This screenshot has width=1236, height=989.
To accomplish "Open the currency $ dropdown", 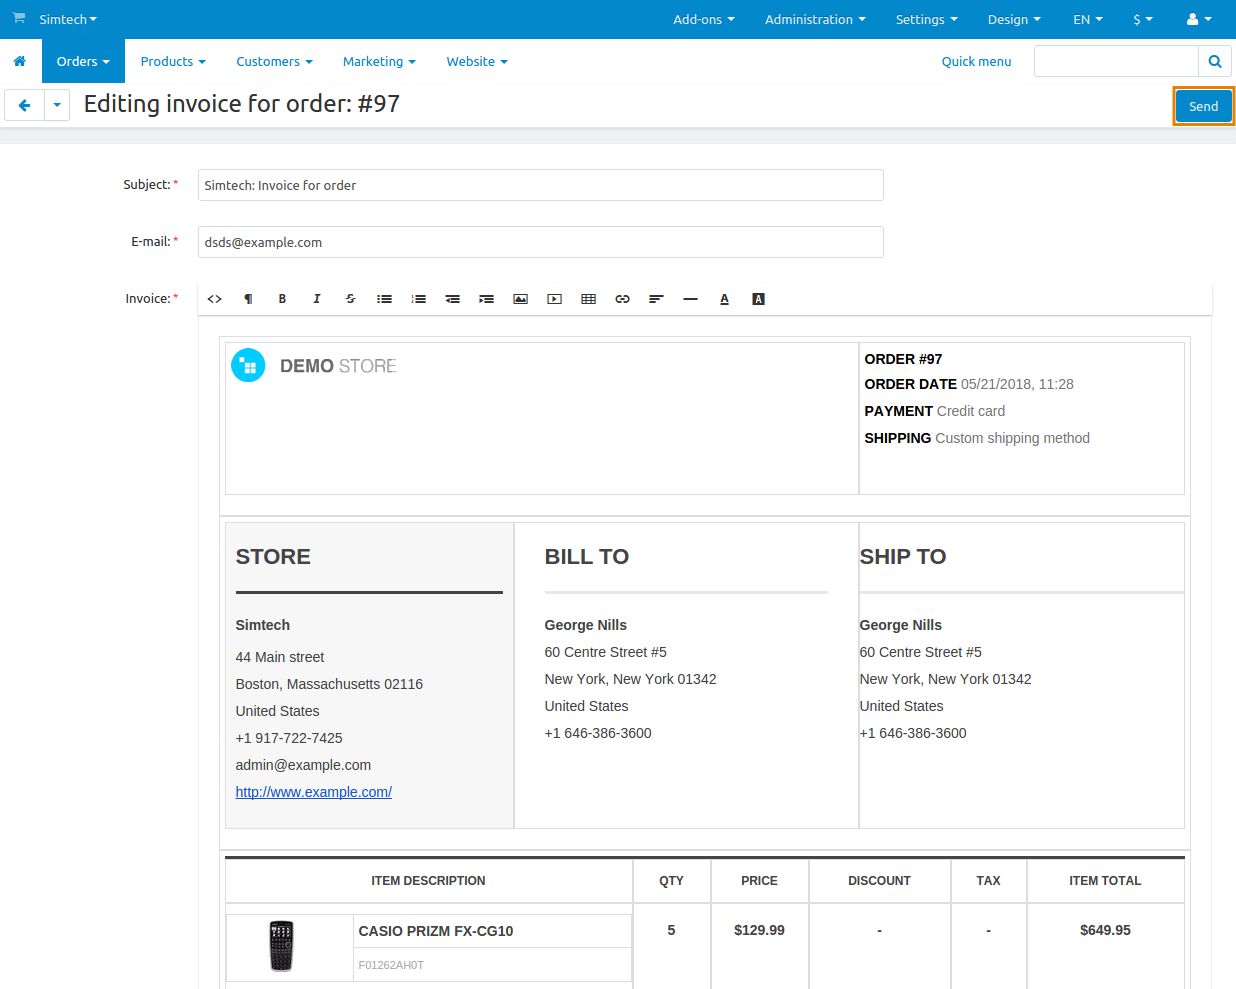I will pyautogui.click(x=1143, y=19).
